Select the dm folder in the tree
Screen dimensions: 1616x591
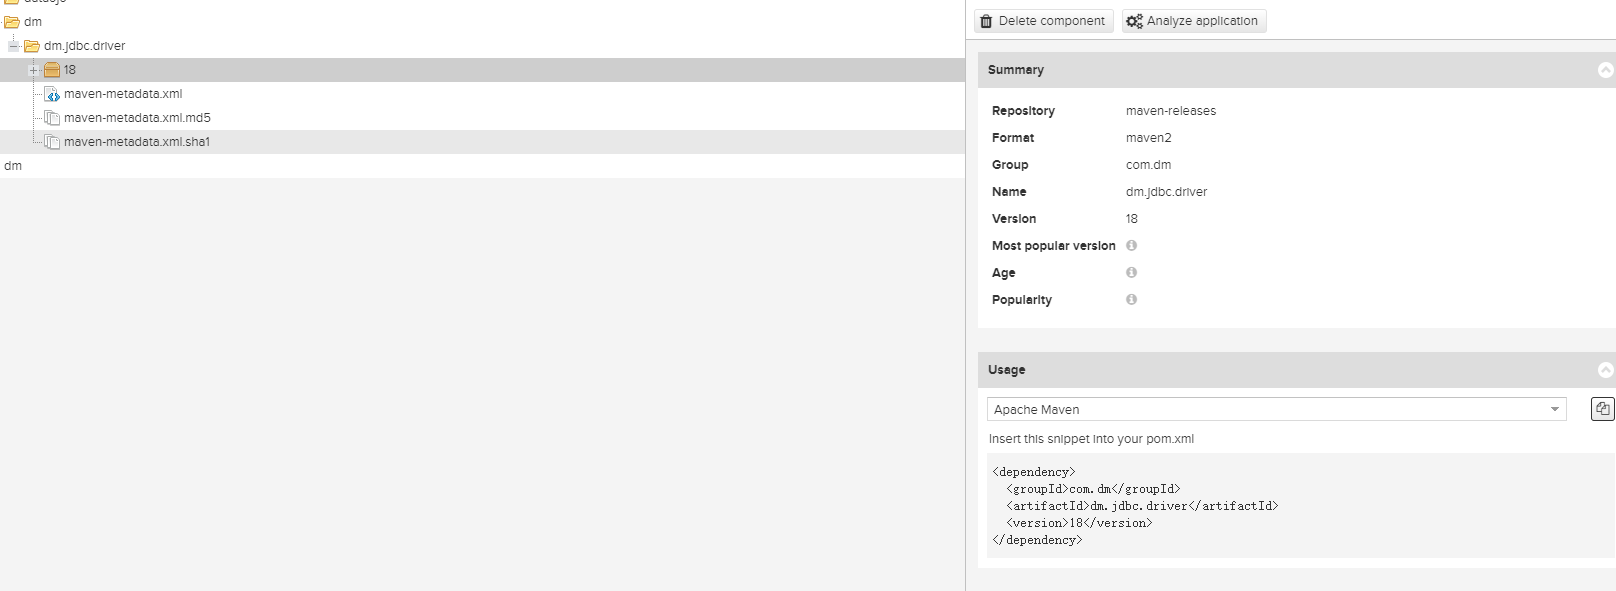32,22
